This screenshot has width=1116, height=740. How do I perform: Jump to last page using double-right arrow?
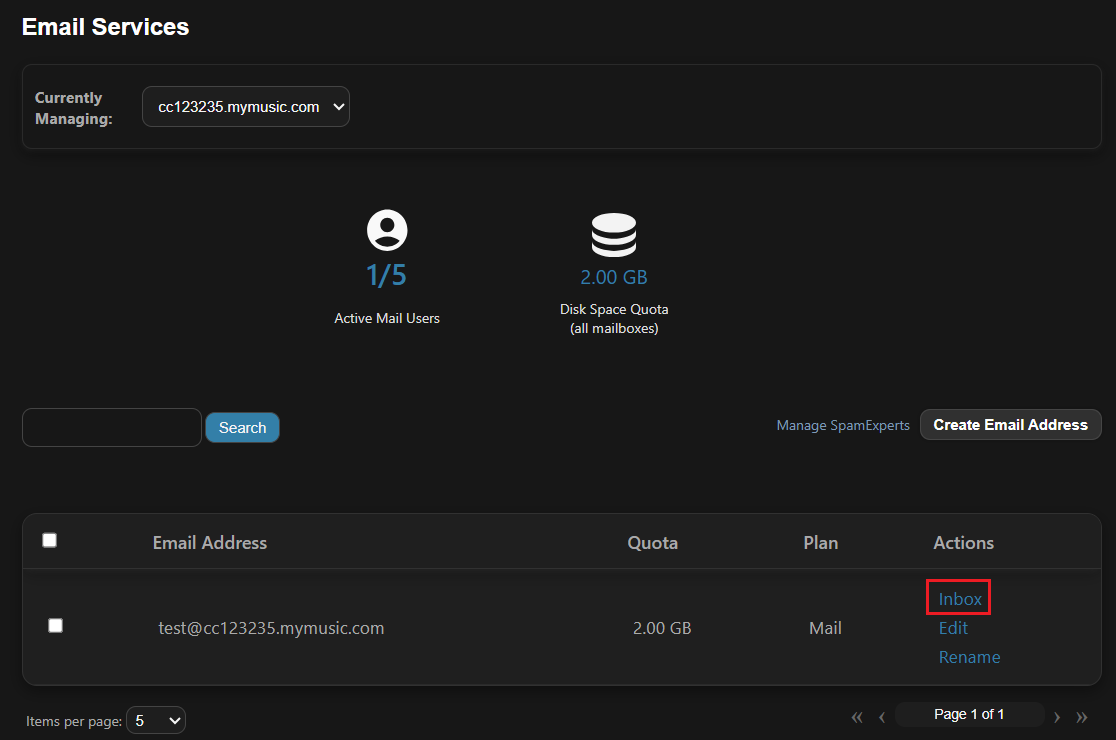point(1082,716)
